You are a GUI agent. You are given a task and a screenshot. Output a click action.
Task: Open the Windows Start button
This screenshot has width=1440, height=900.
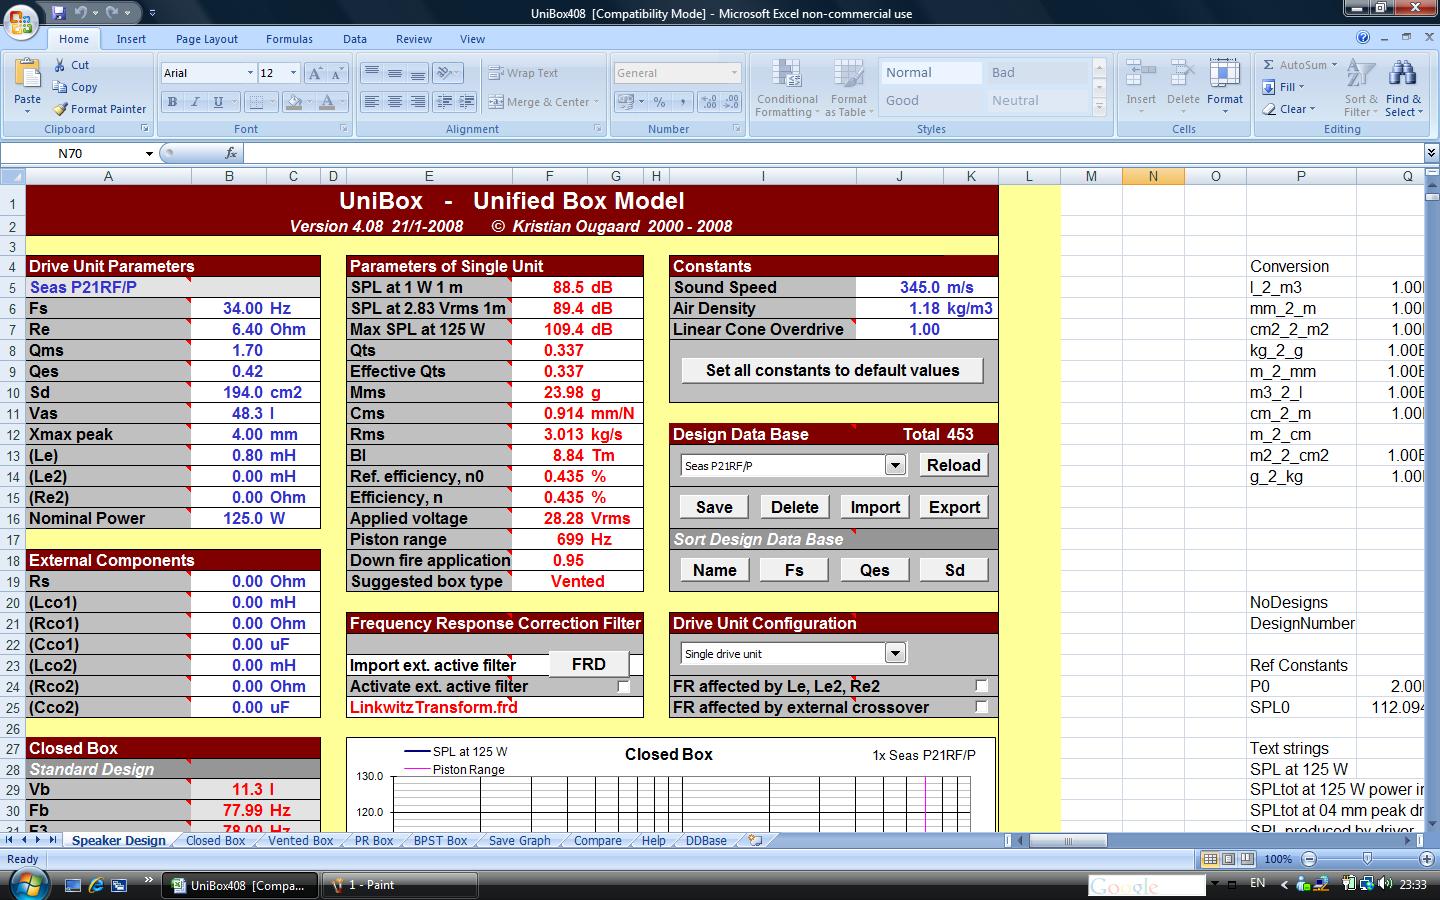27,884
